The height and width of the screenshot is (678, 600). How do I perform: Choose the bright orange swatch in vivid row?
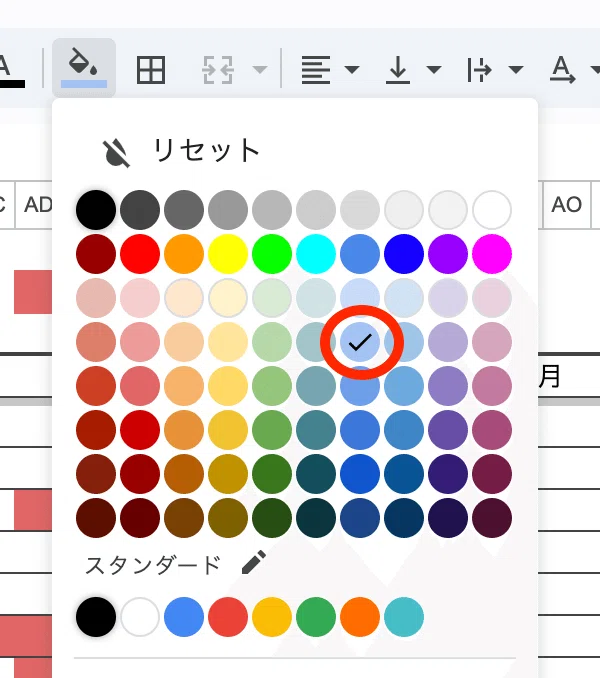coord(184,254)
